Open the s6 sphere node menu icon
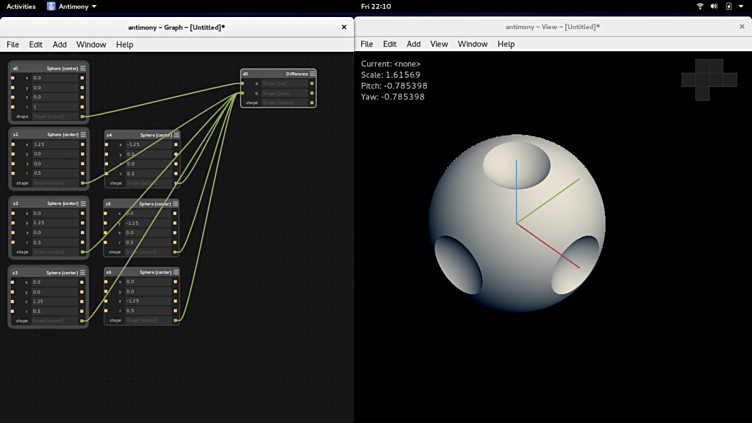The image size is (752, 423). tap(175, 272)
